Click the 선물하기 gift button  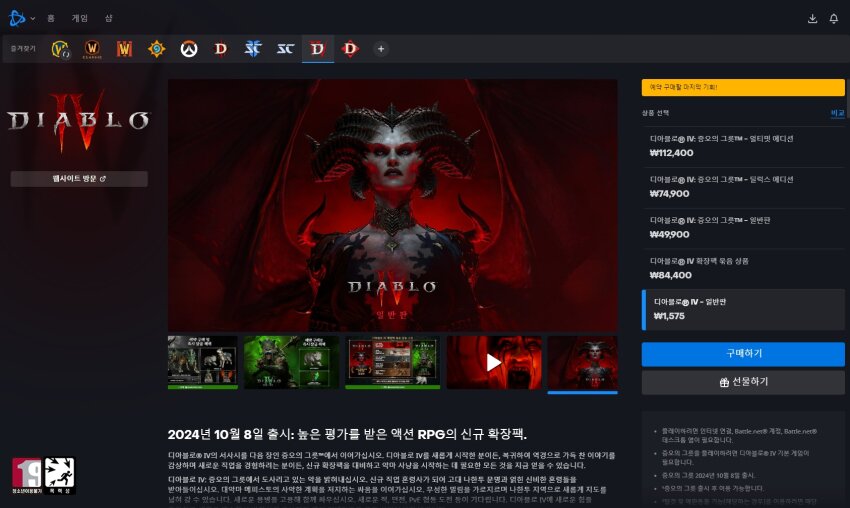click(x=743, y=382)
